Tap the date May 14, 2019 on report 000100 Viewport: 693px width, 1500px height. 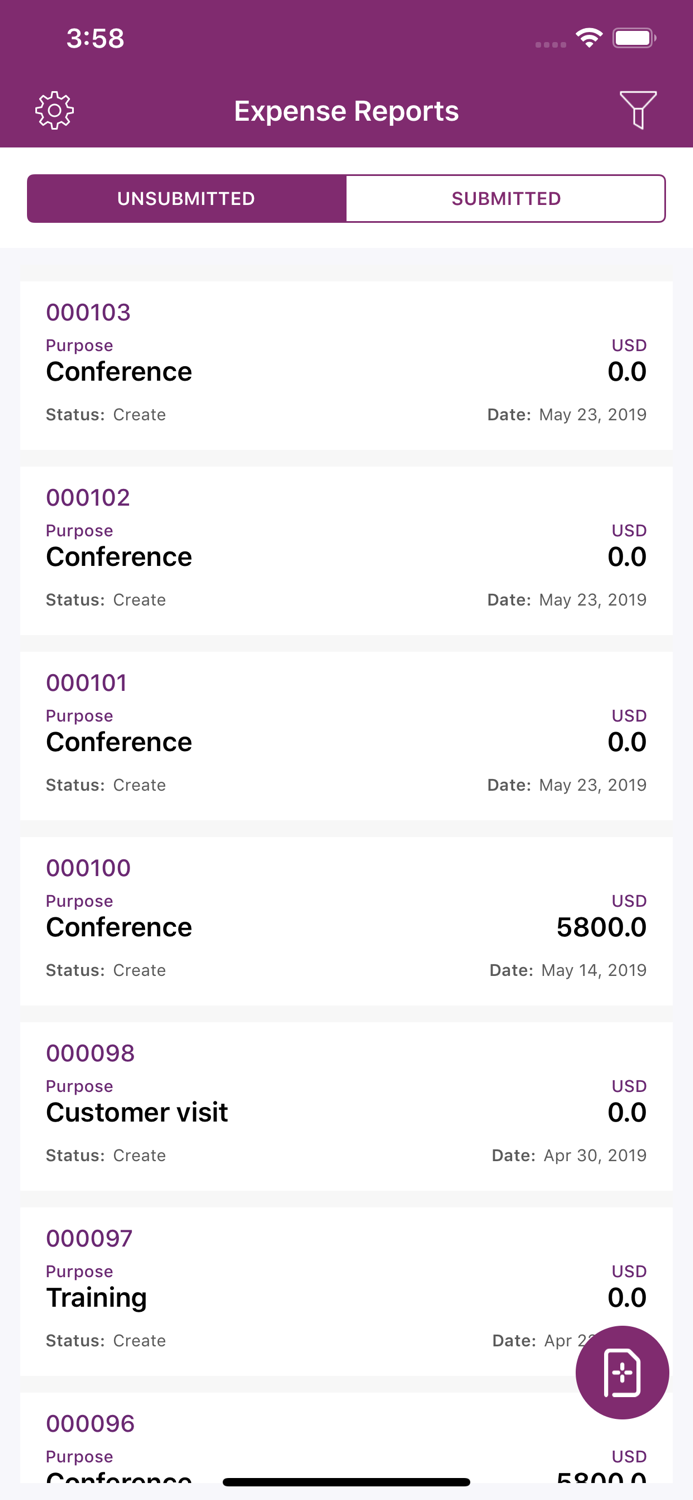pyautogui.click(x=592, y=970)
